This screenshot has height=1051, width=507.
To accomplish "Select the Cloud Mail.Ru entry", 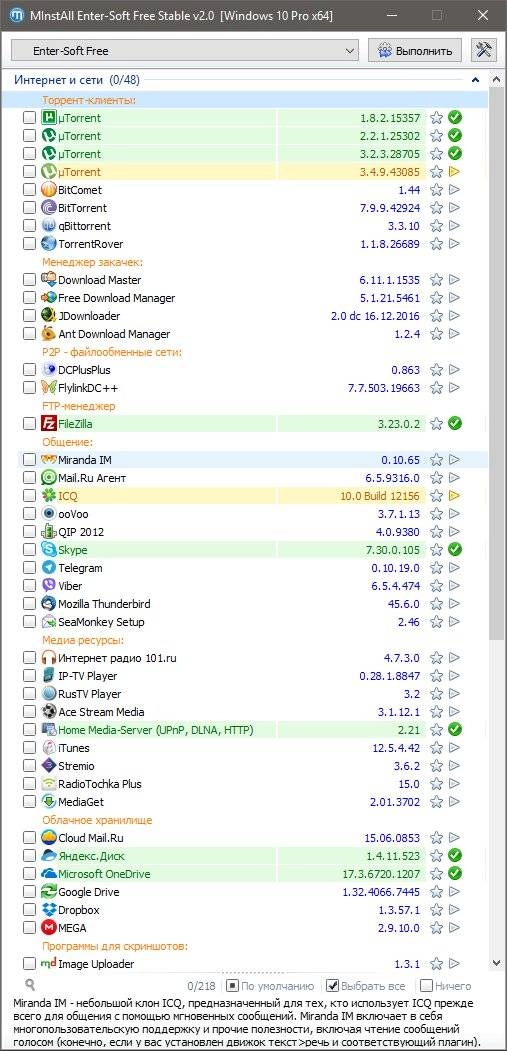I will click(x=91, y=838).
